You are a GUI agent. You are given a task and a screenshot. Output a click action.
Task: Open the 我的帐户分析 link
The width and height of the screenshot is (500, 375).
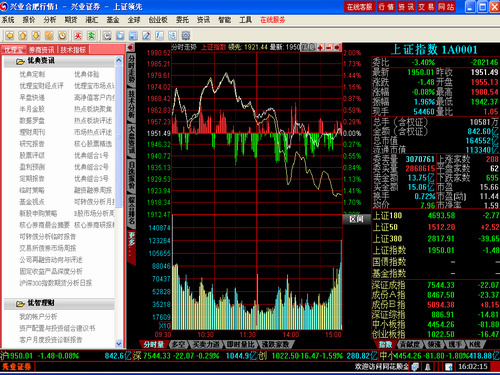38,316
